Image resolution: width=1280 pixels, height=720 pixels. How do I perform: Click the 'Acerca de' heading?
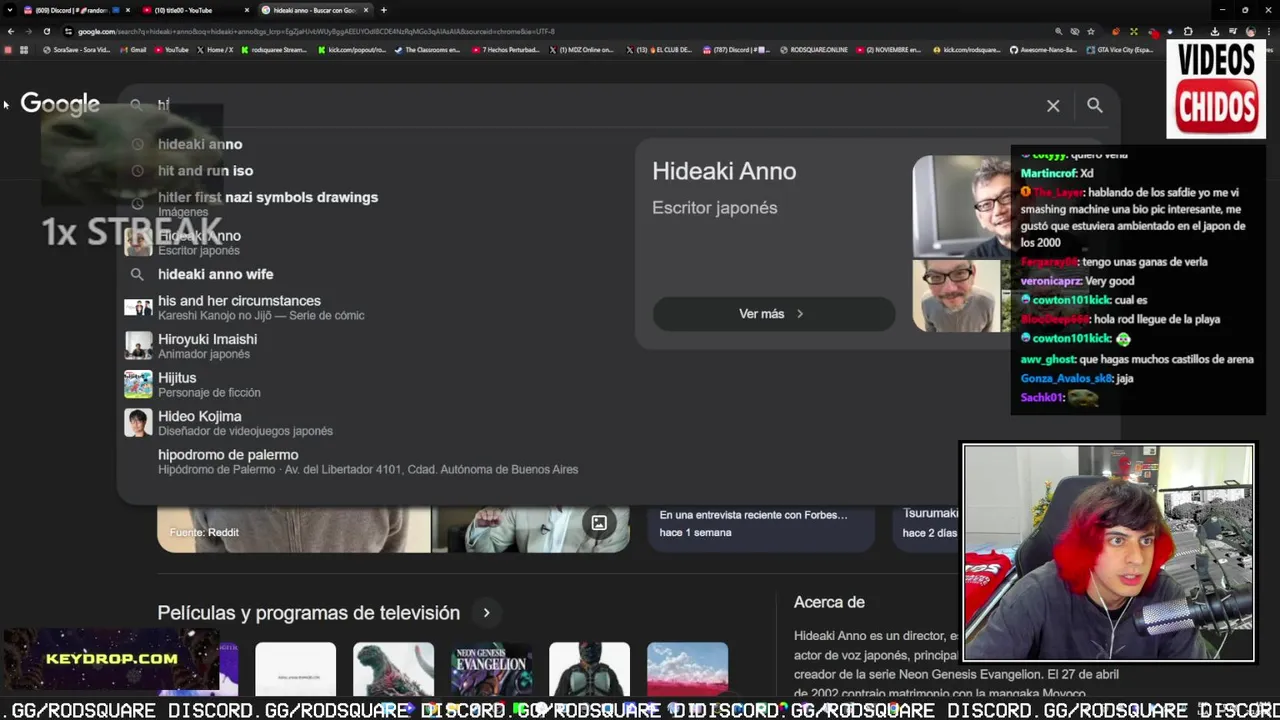(x=829, y=602)
